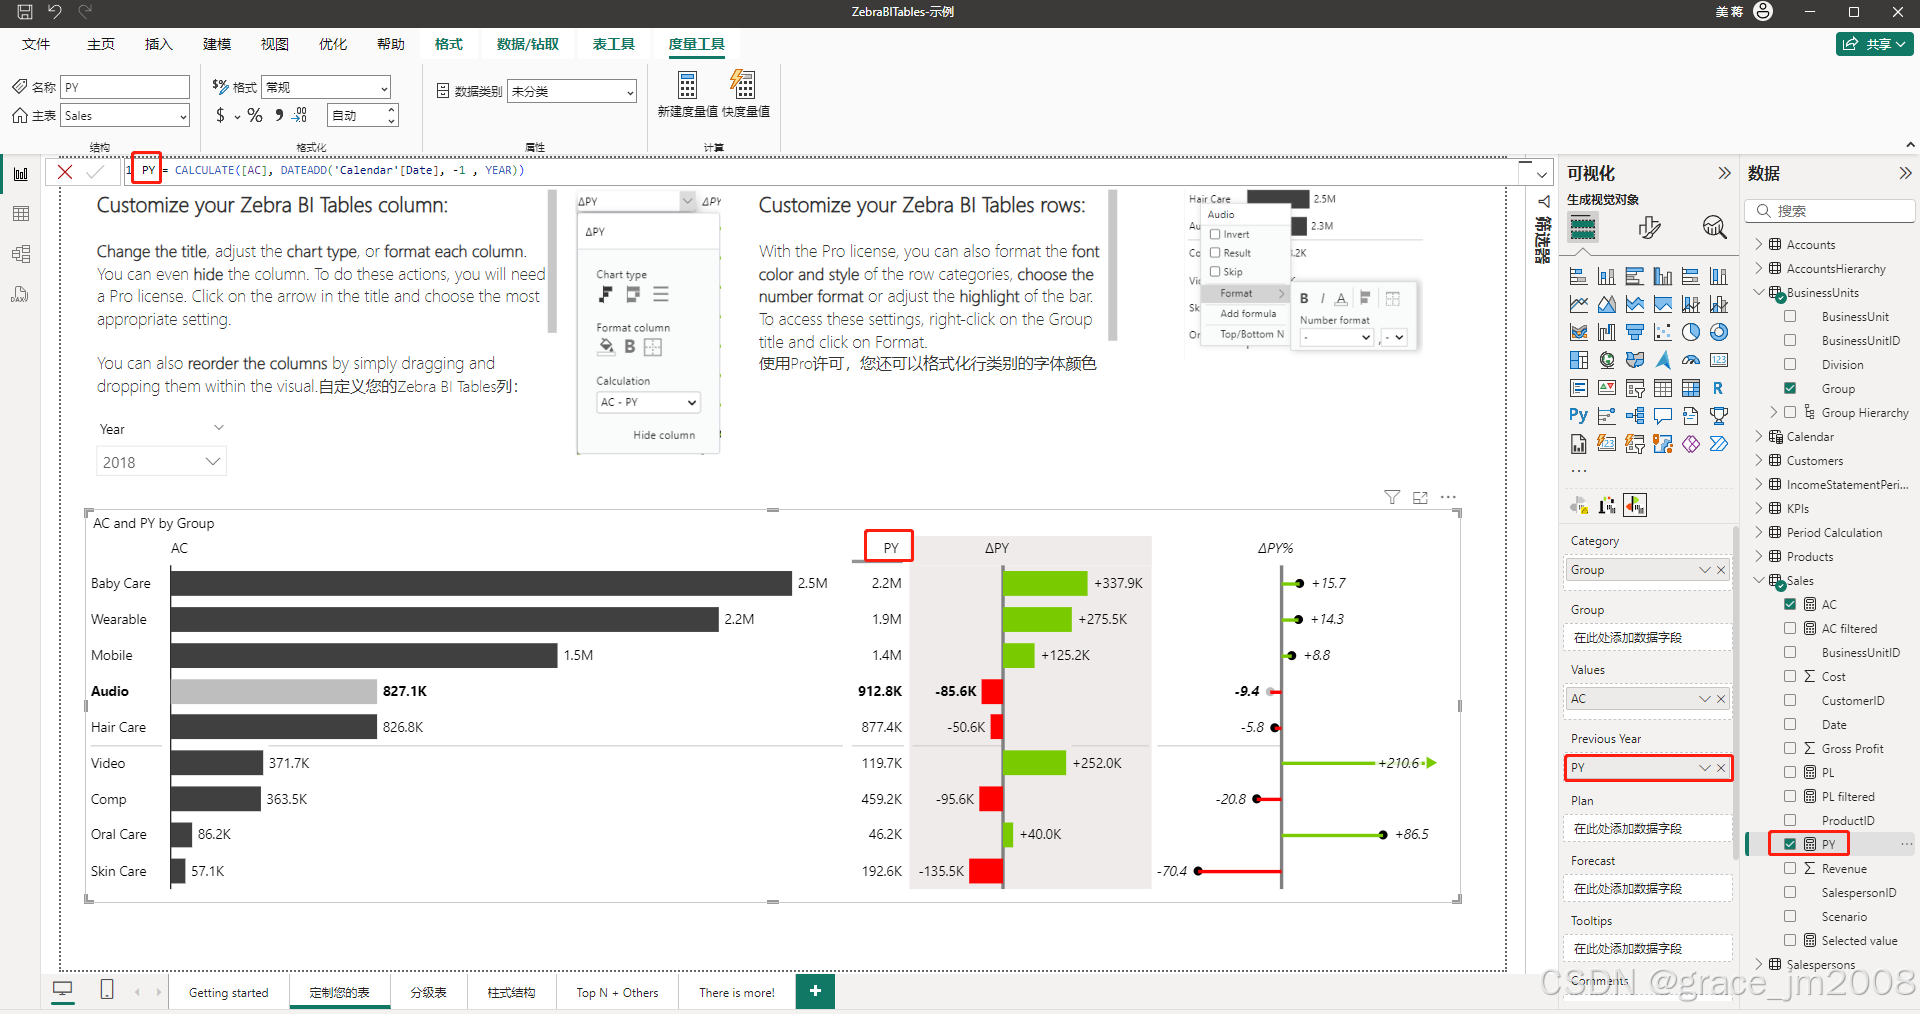Select the donut chart visual

(x=1719, y=333)
